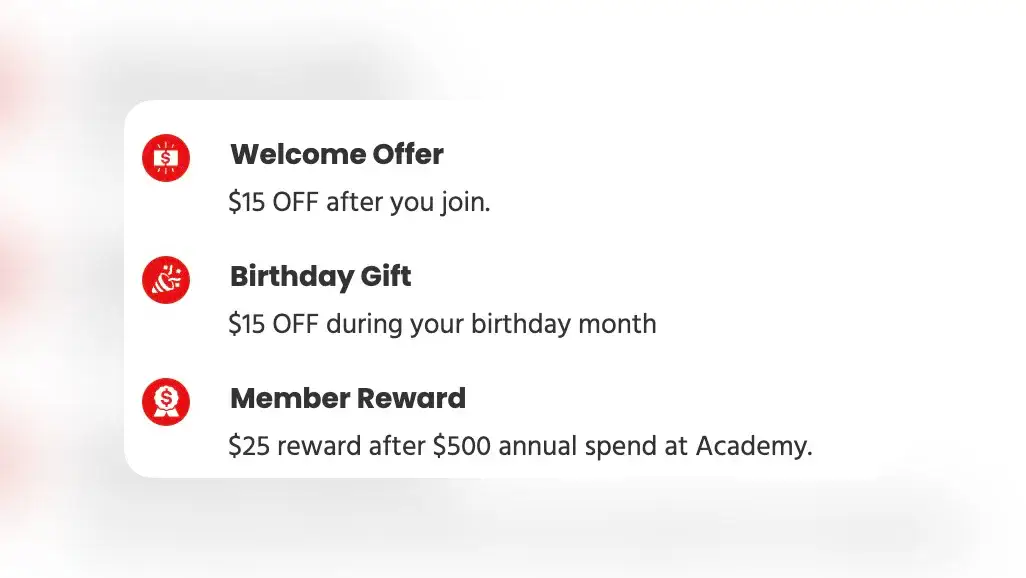Click "$15" in the Birthday Gift description
This screenshot has height=578, width=1026.
point(247,324)
